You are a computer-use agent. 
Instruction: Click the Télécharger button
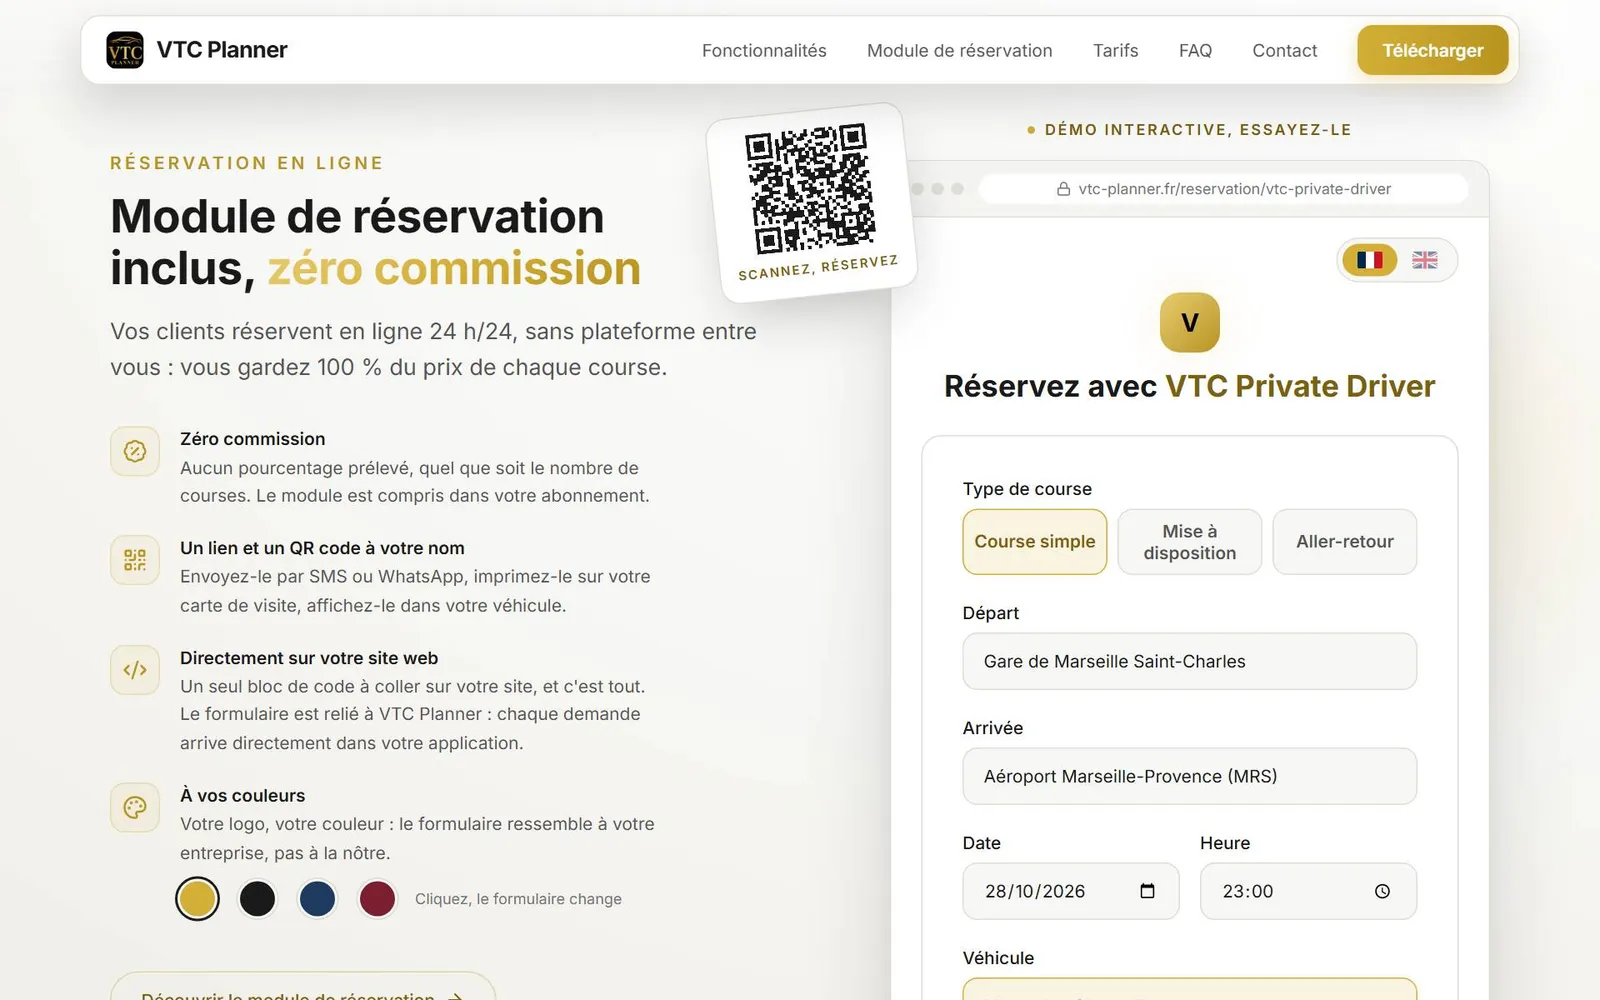click(1433, 50)
